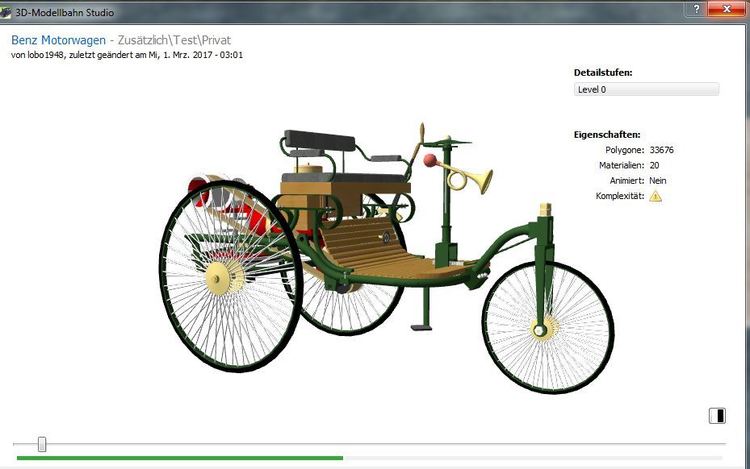Image resolution: width=750 pixels, height=469 pixels.
Task: Click the green loading progress bar
Action: click(180, 458)
